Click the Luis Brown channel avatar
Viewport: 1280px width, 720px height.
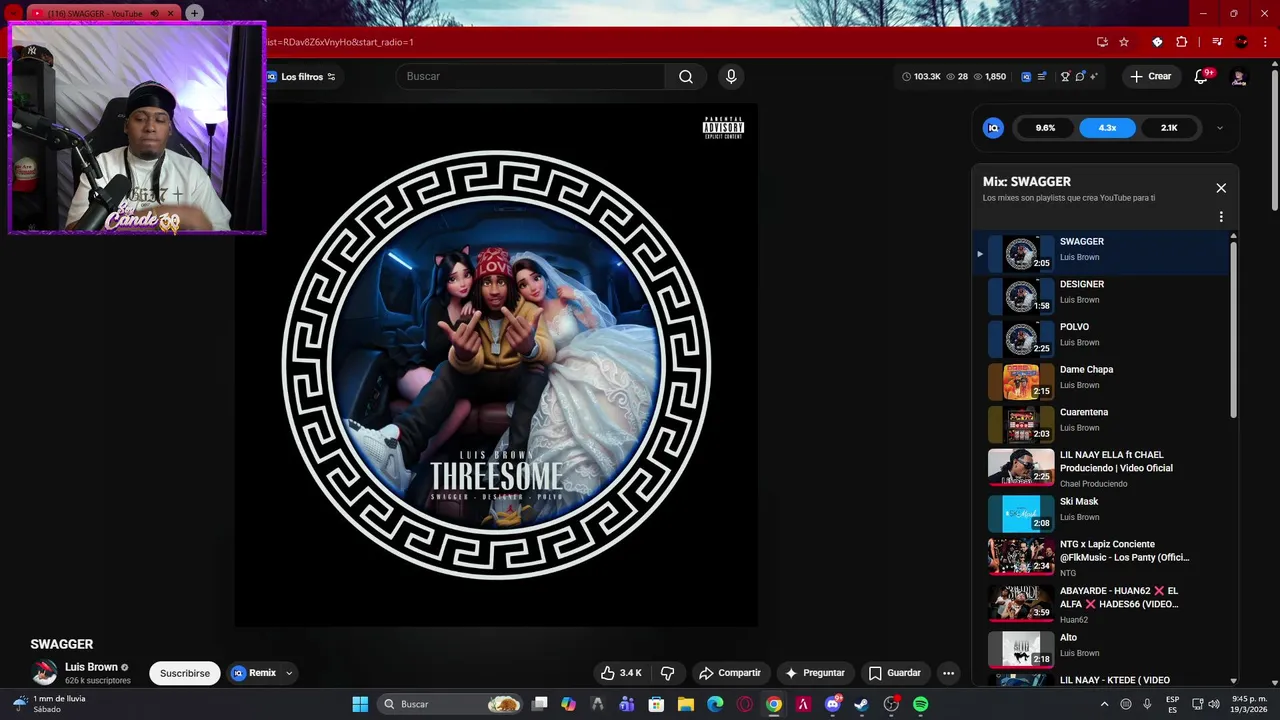point(44,673)
